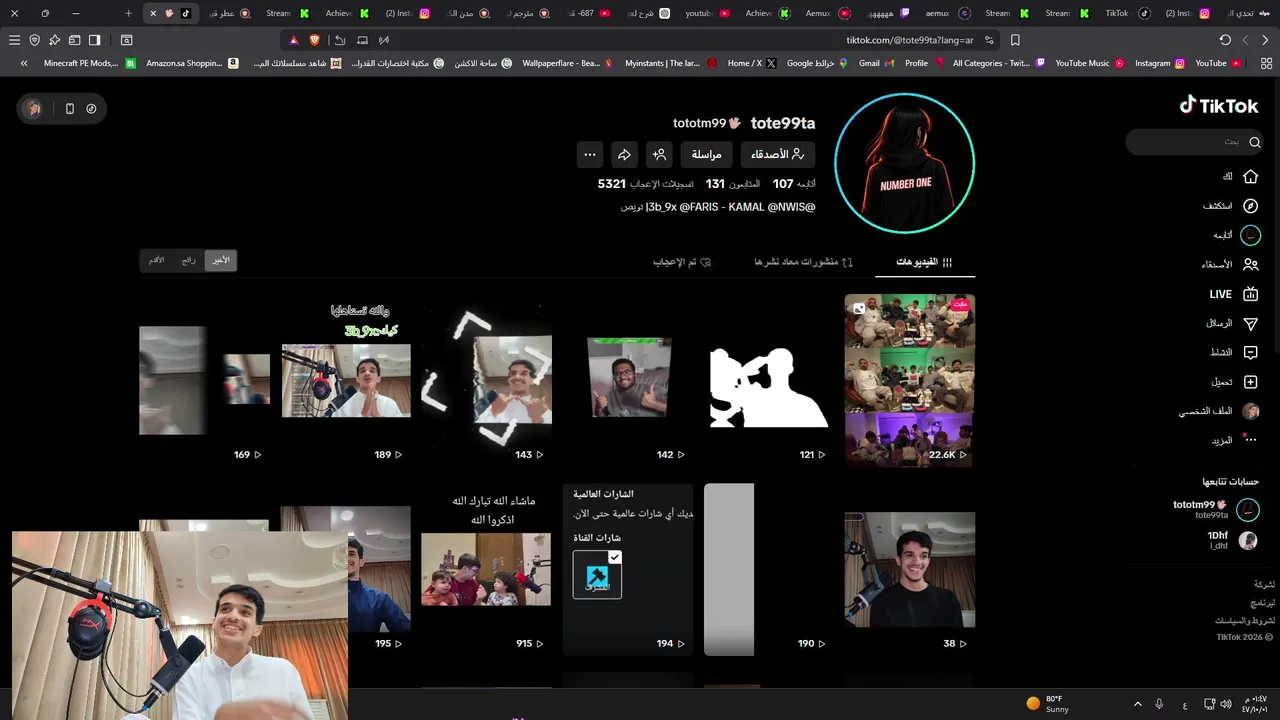The image size is (1280, 720).
Task: Open the Explore compass icon in sidebar
Action: [1250, 206]
